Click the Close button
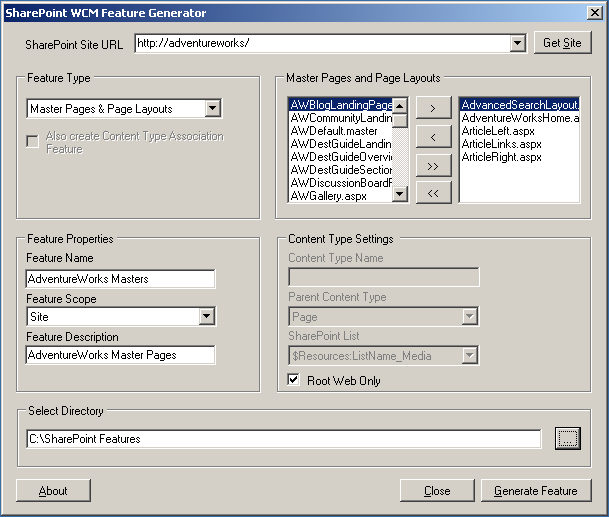609x517 pixels. click(x=437, y=491)
